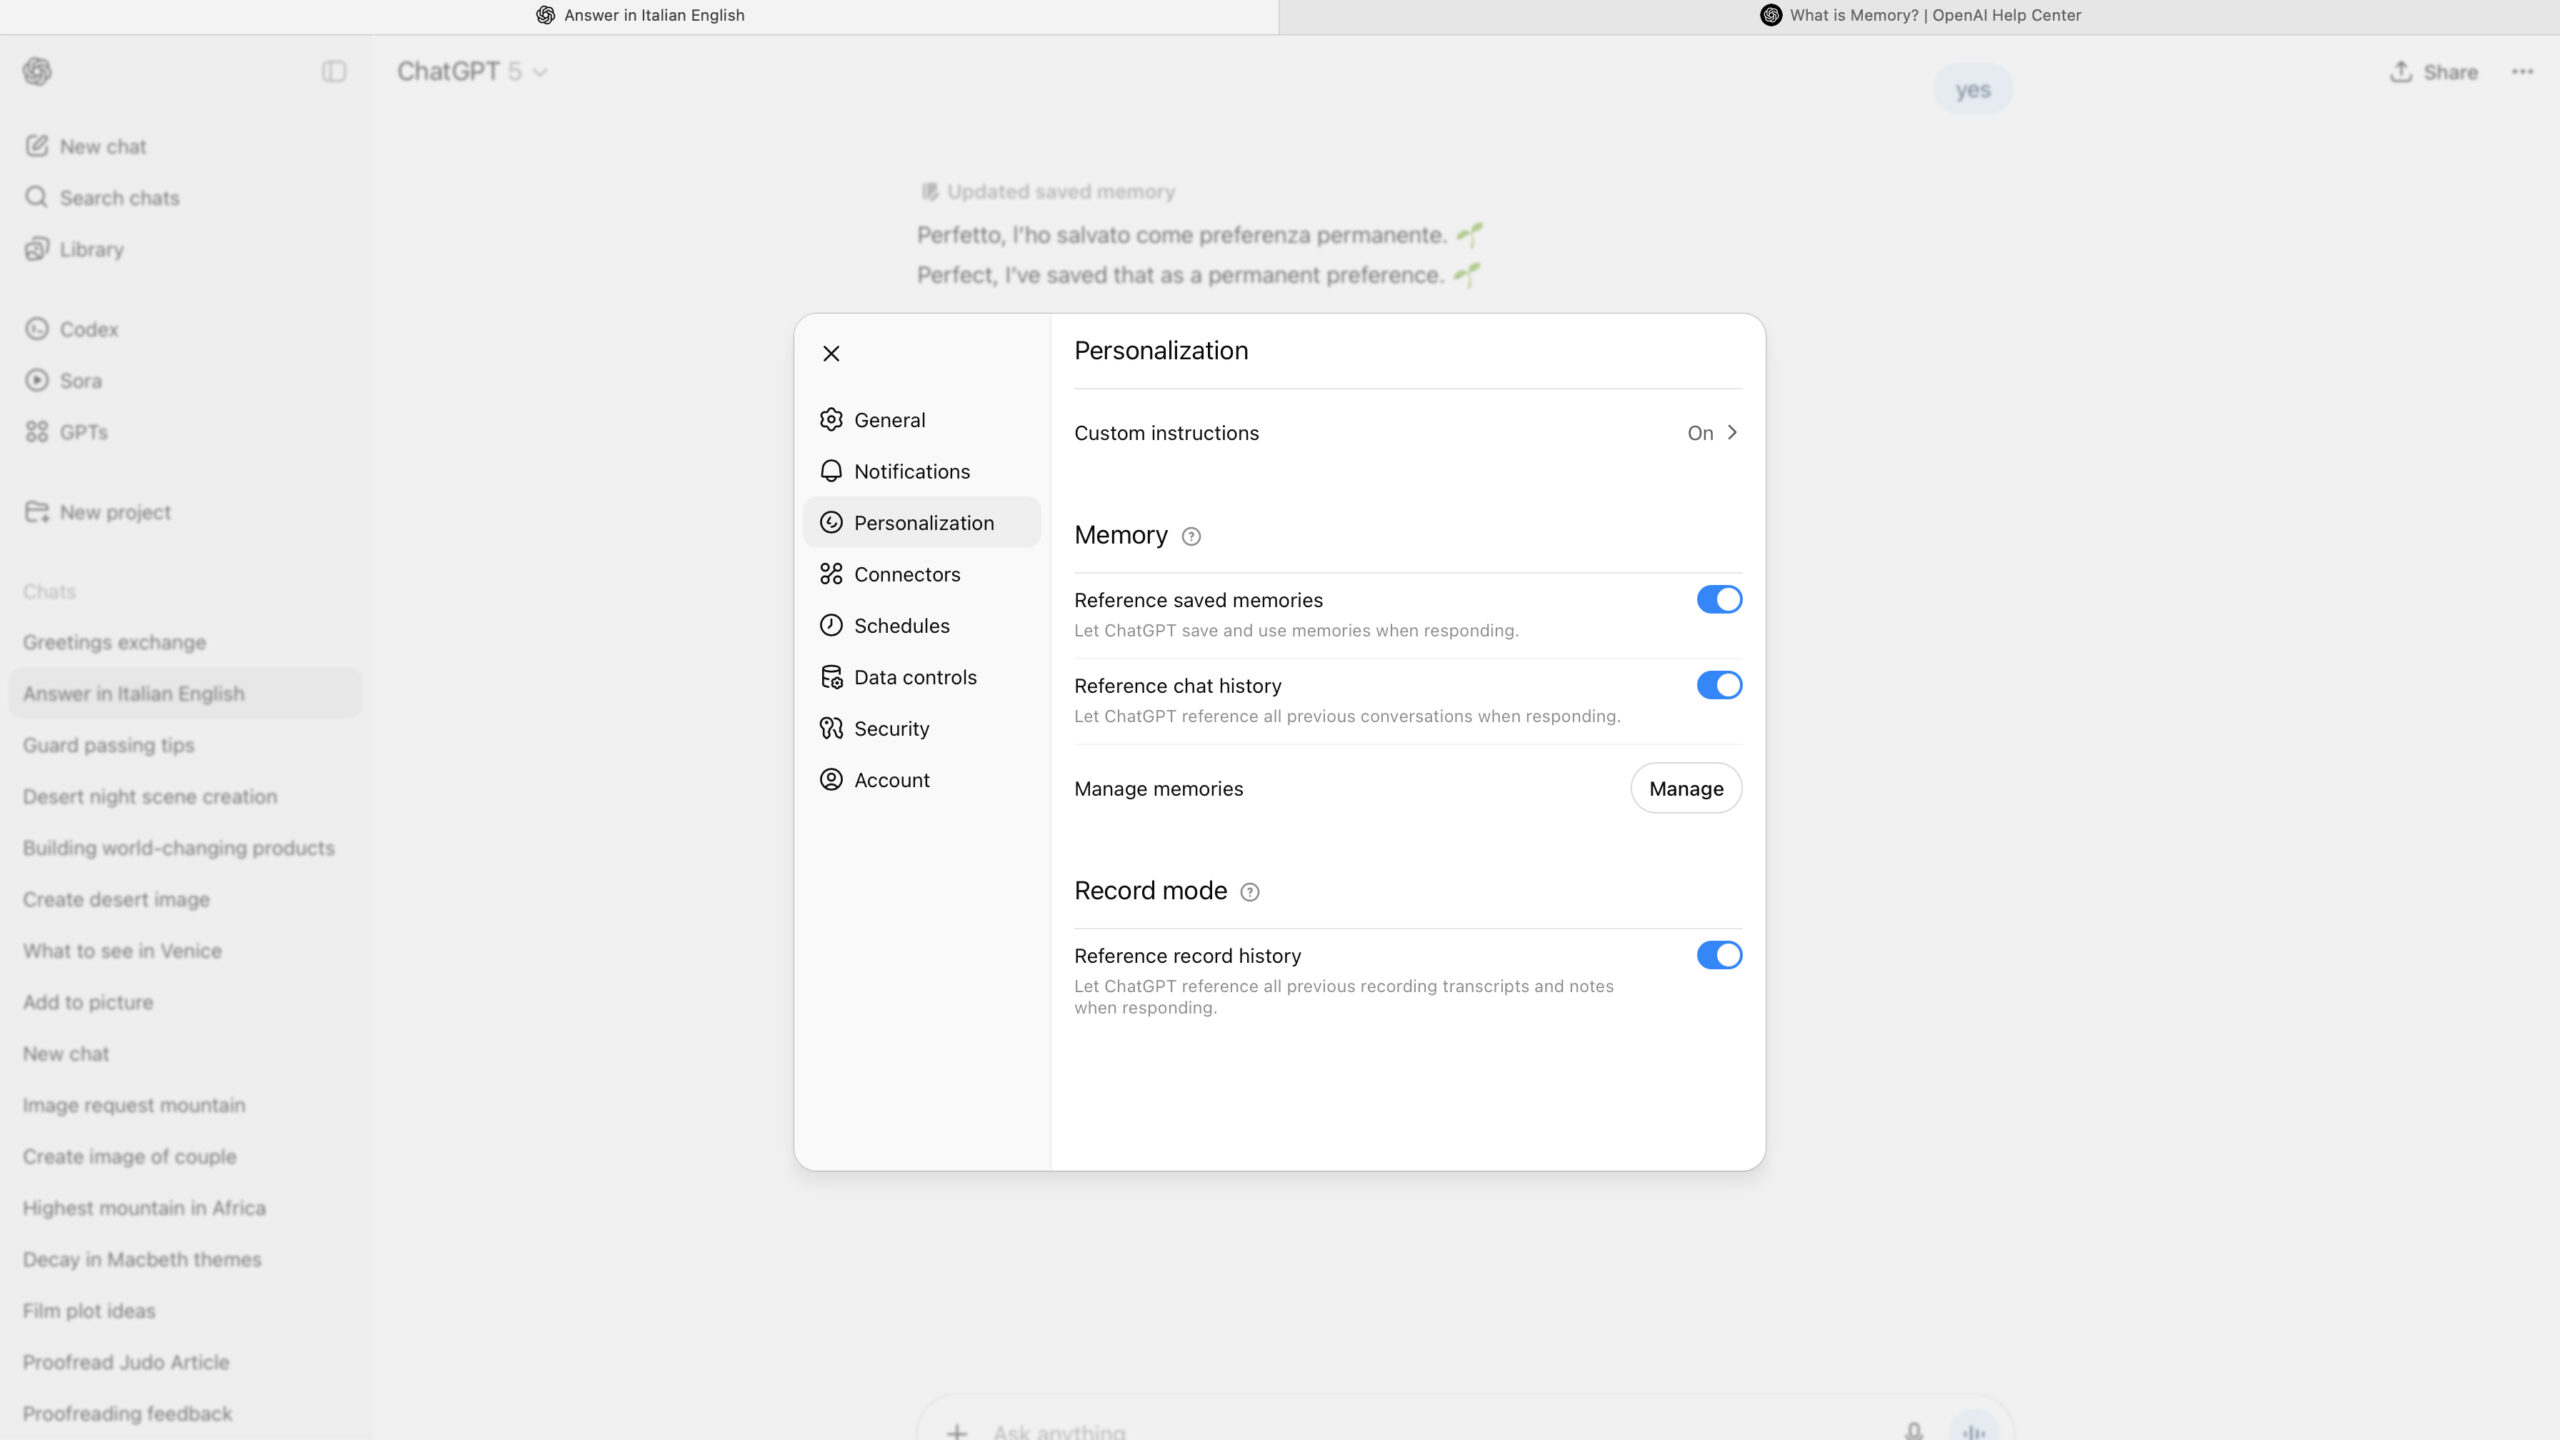Turn off Reference chat history toggle

pos(1719,686)
